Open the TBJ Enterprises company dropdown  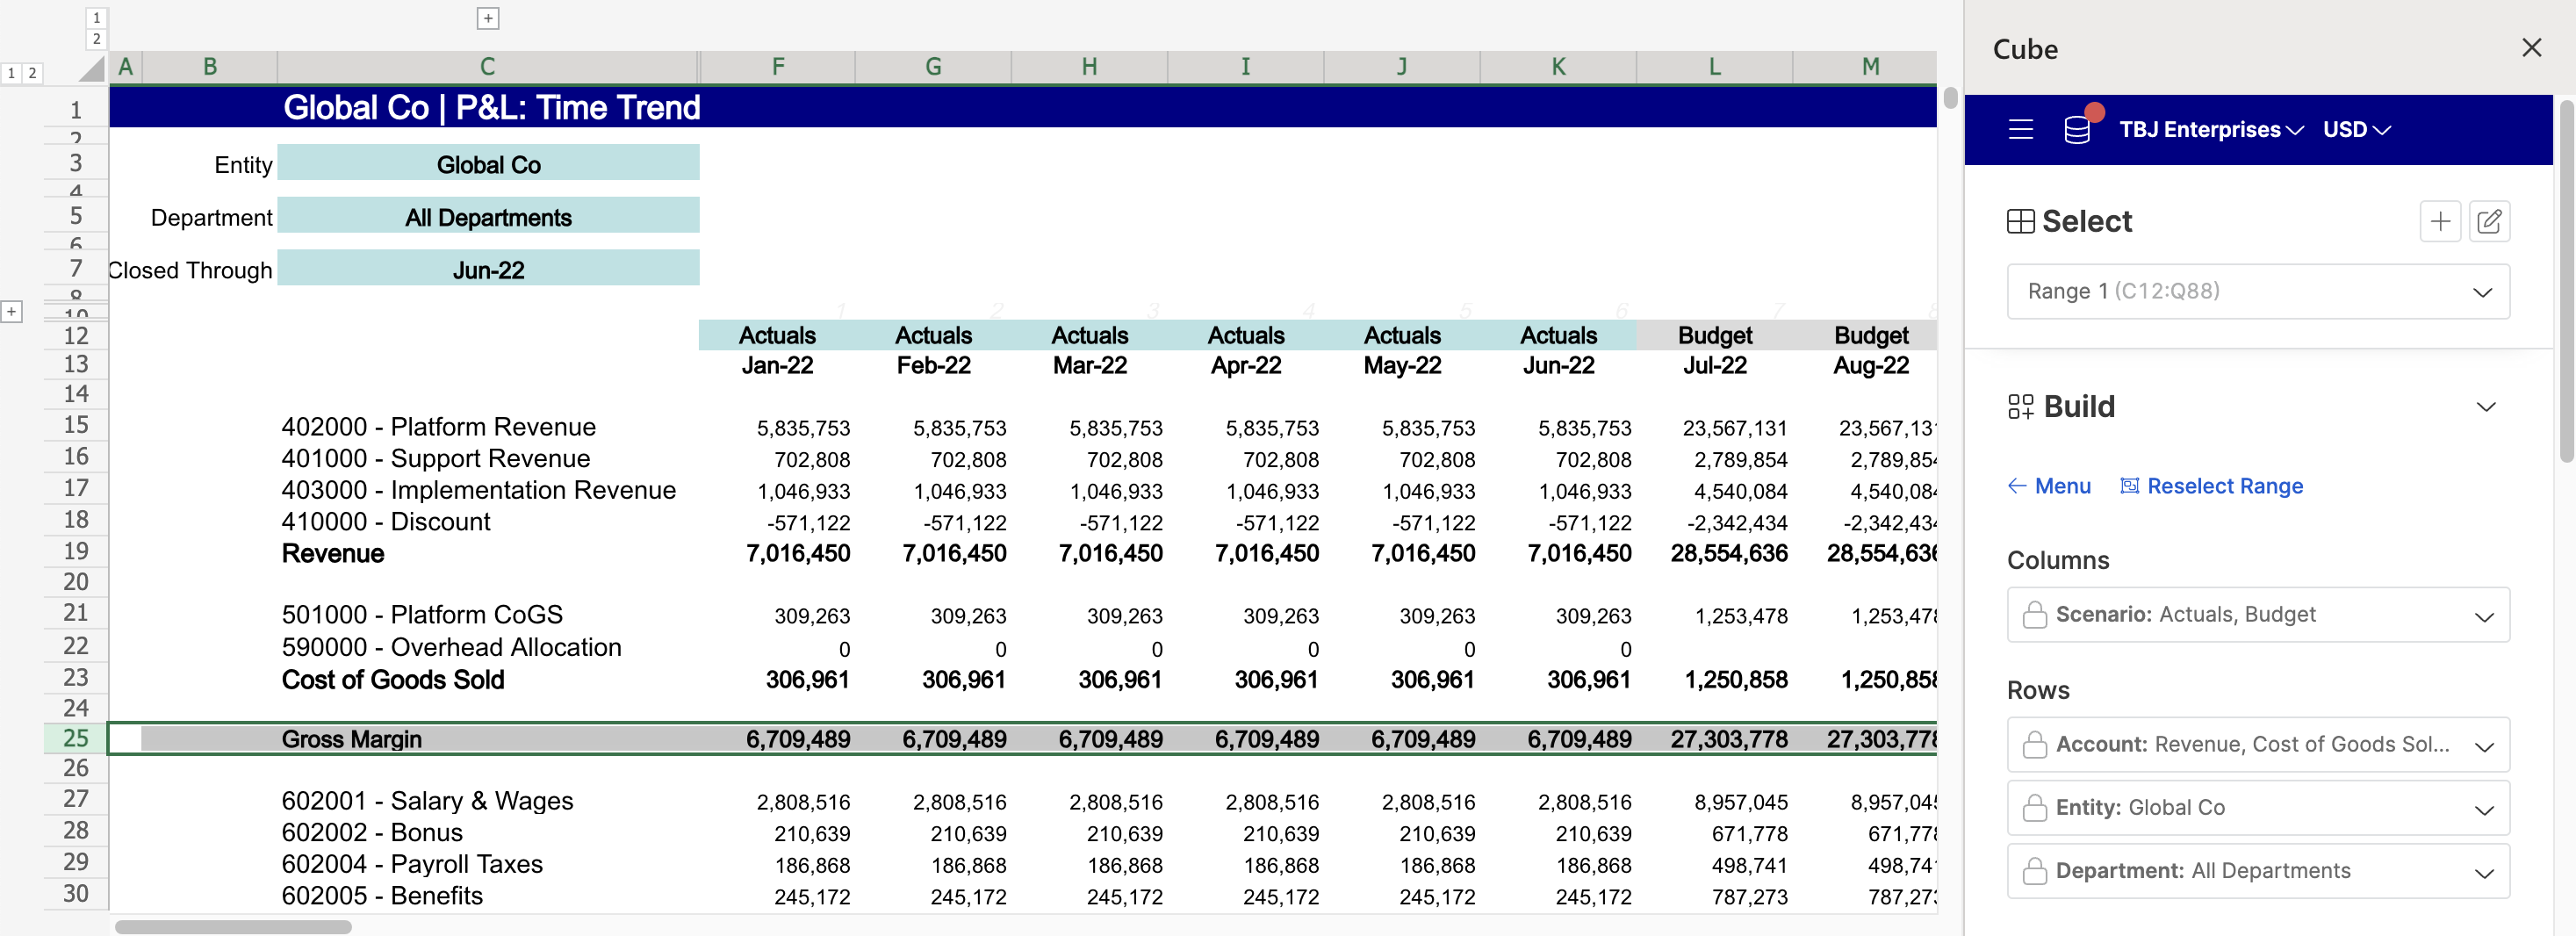[2210, 129]
